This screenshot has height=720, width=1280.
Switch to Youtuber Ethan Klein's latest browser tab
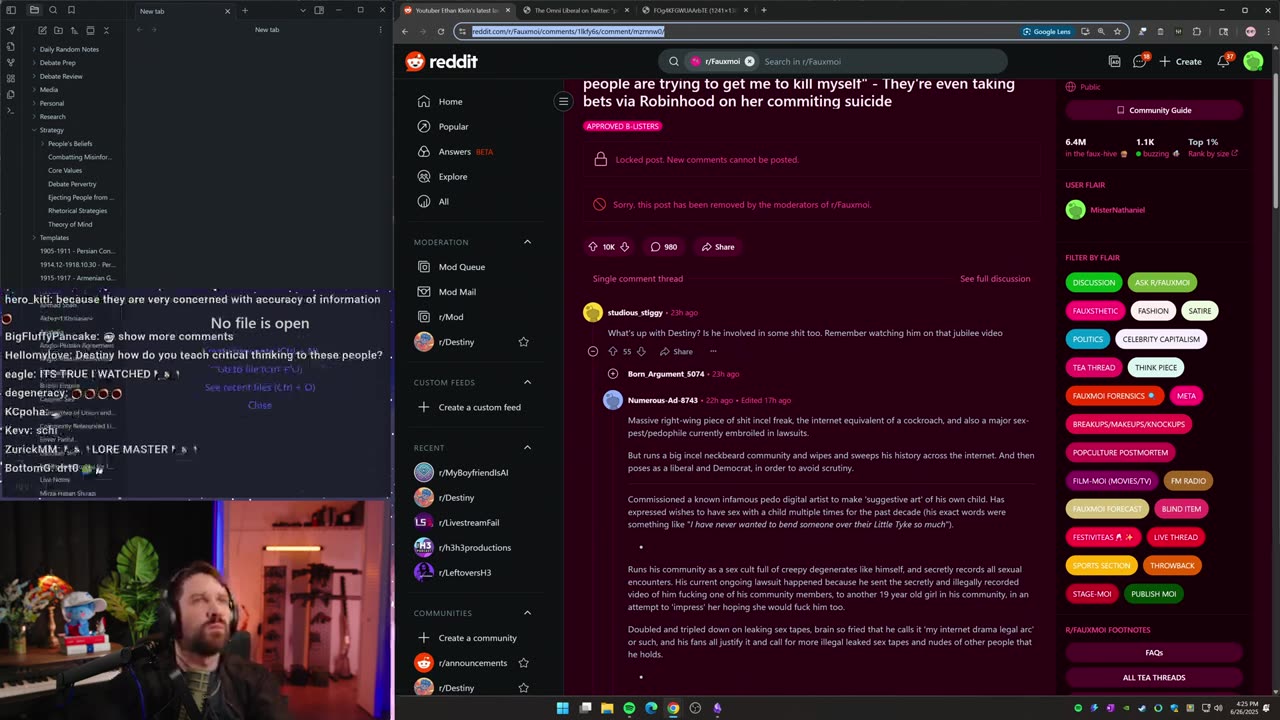456,10
